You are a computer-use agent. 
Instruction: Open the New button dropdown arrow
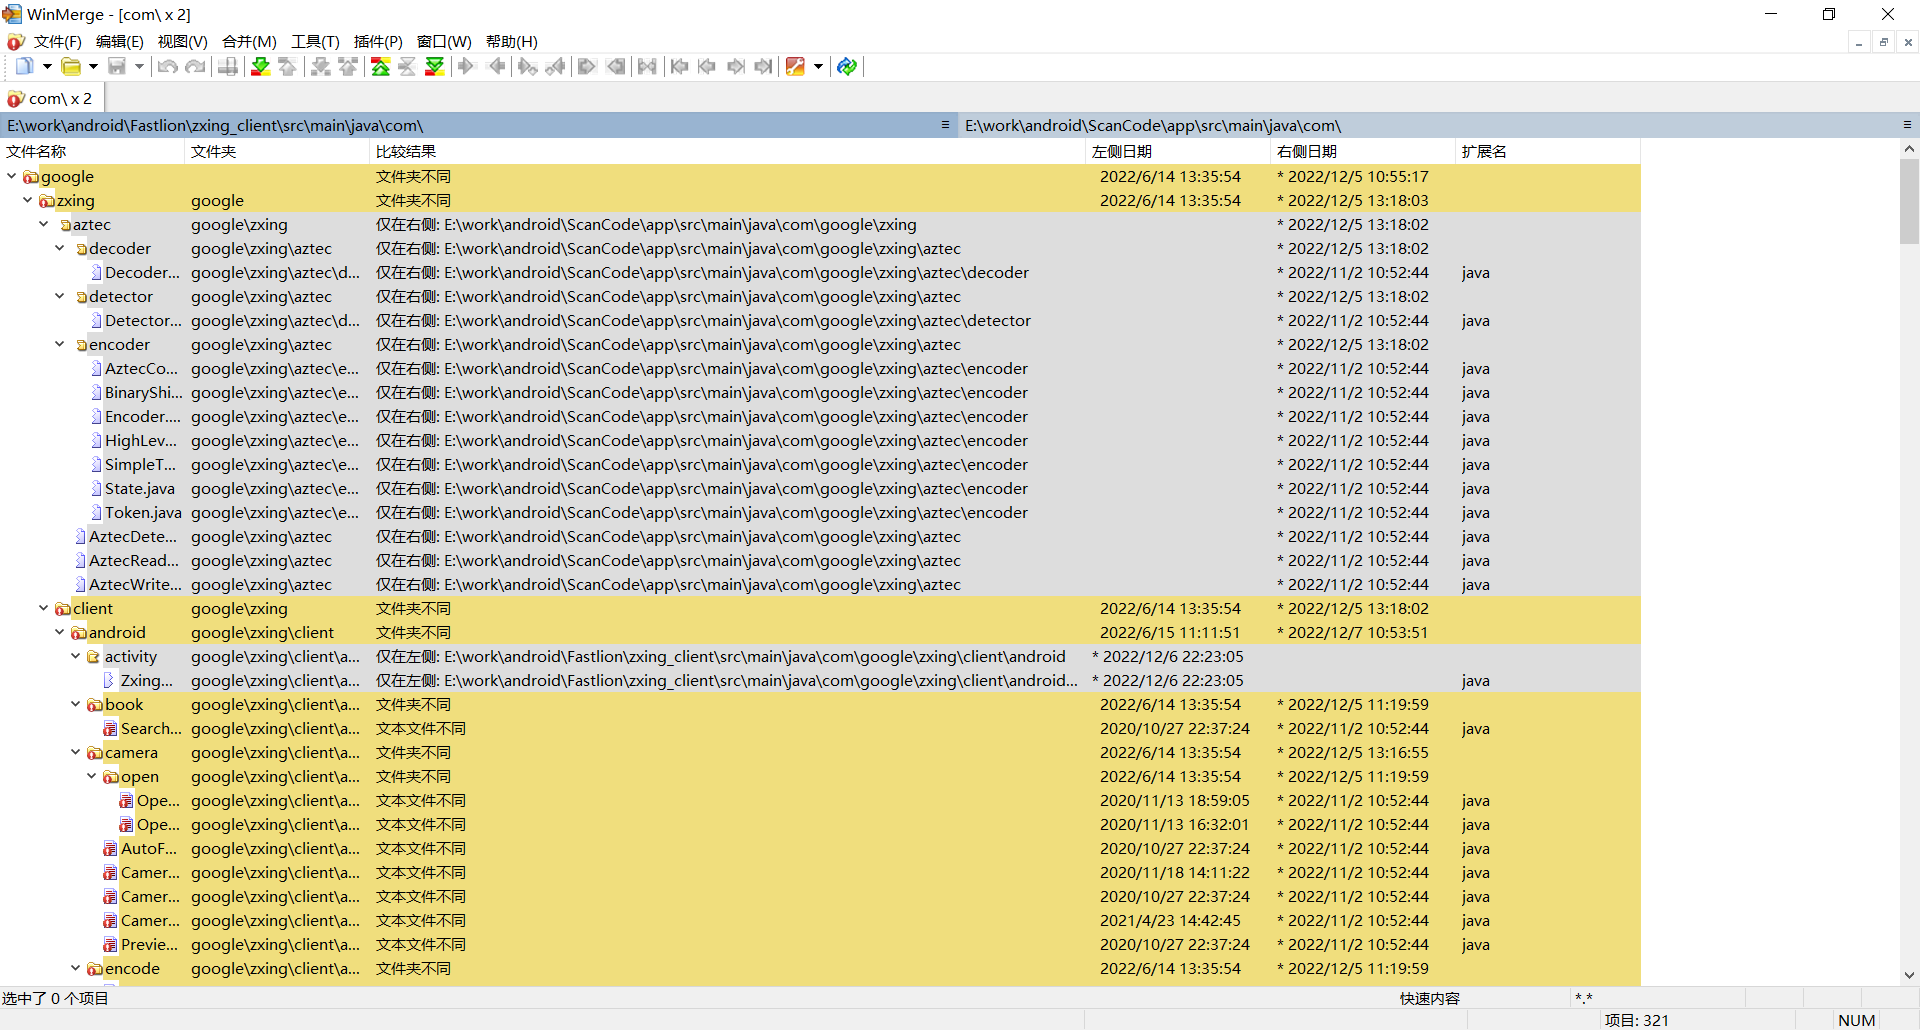[x=47, y=66]
